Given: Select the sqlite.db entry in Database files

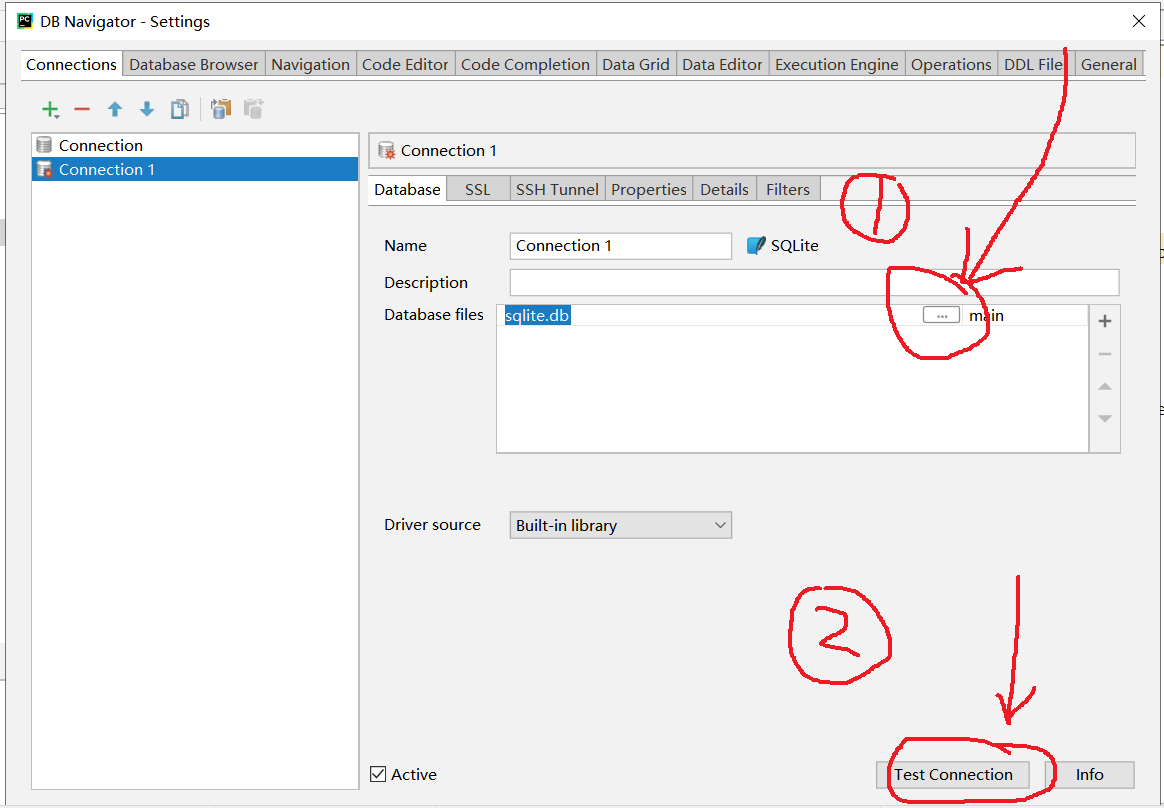Looking at the screenshot, I should coord(537,315).
